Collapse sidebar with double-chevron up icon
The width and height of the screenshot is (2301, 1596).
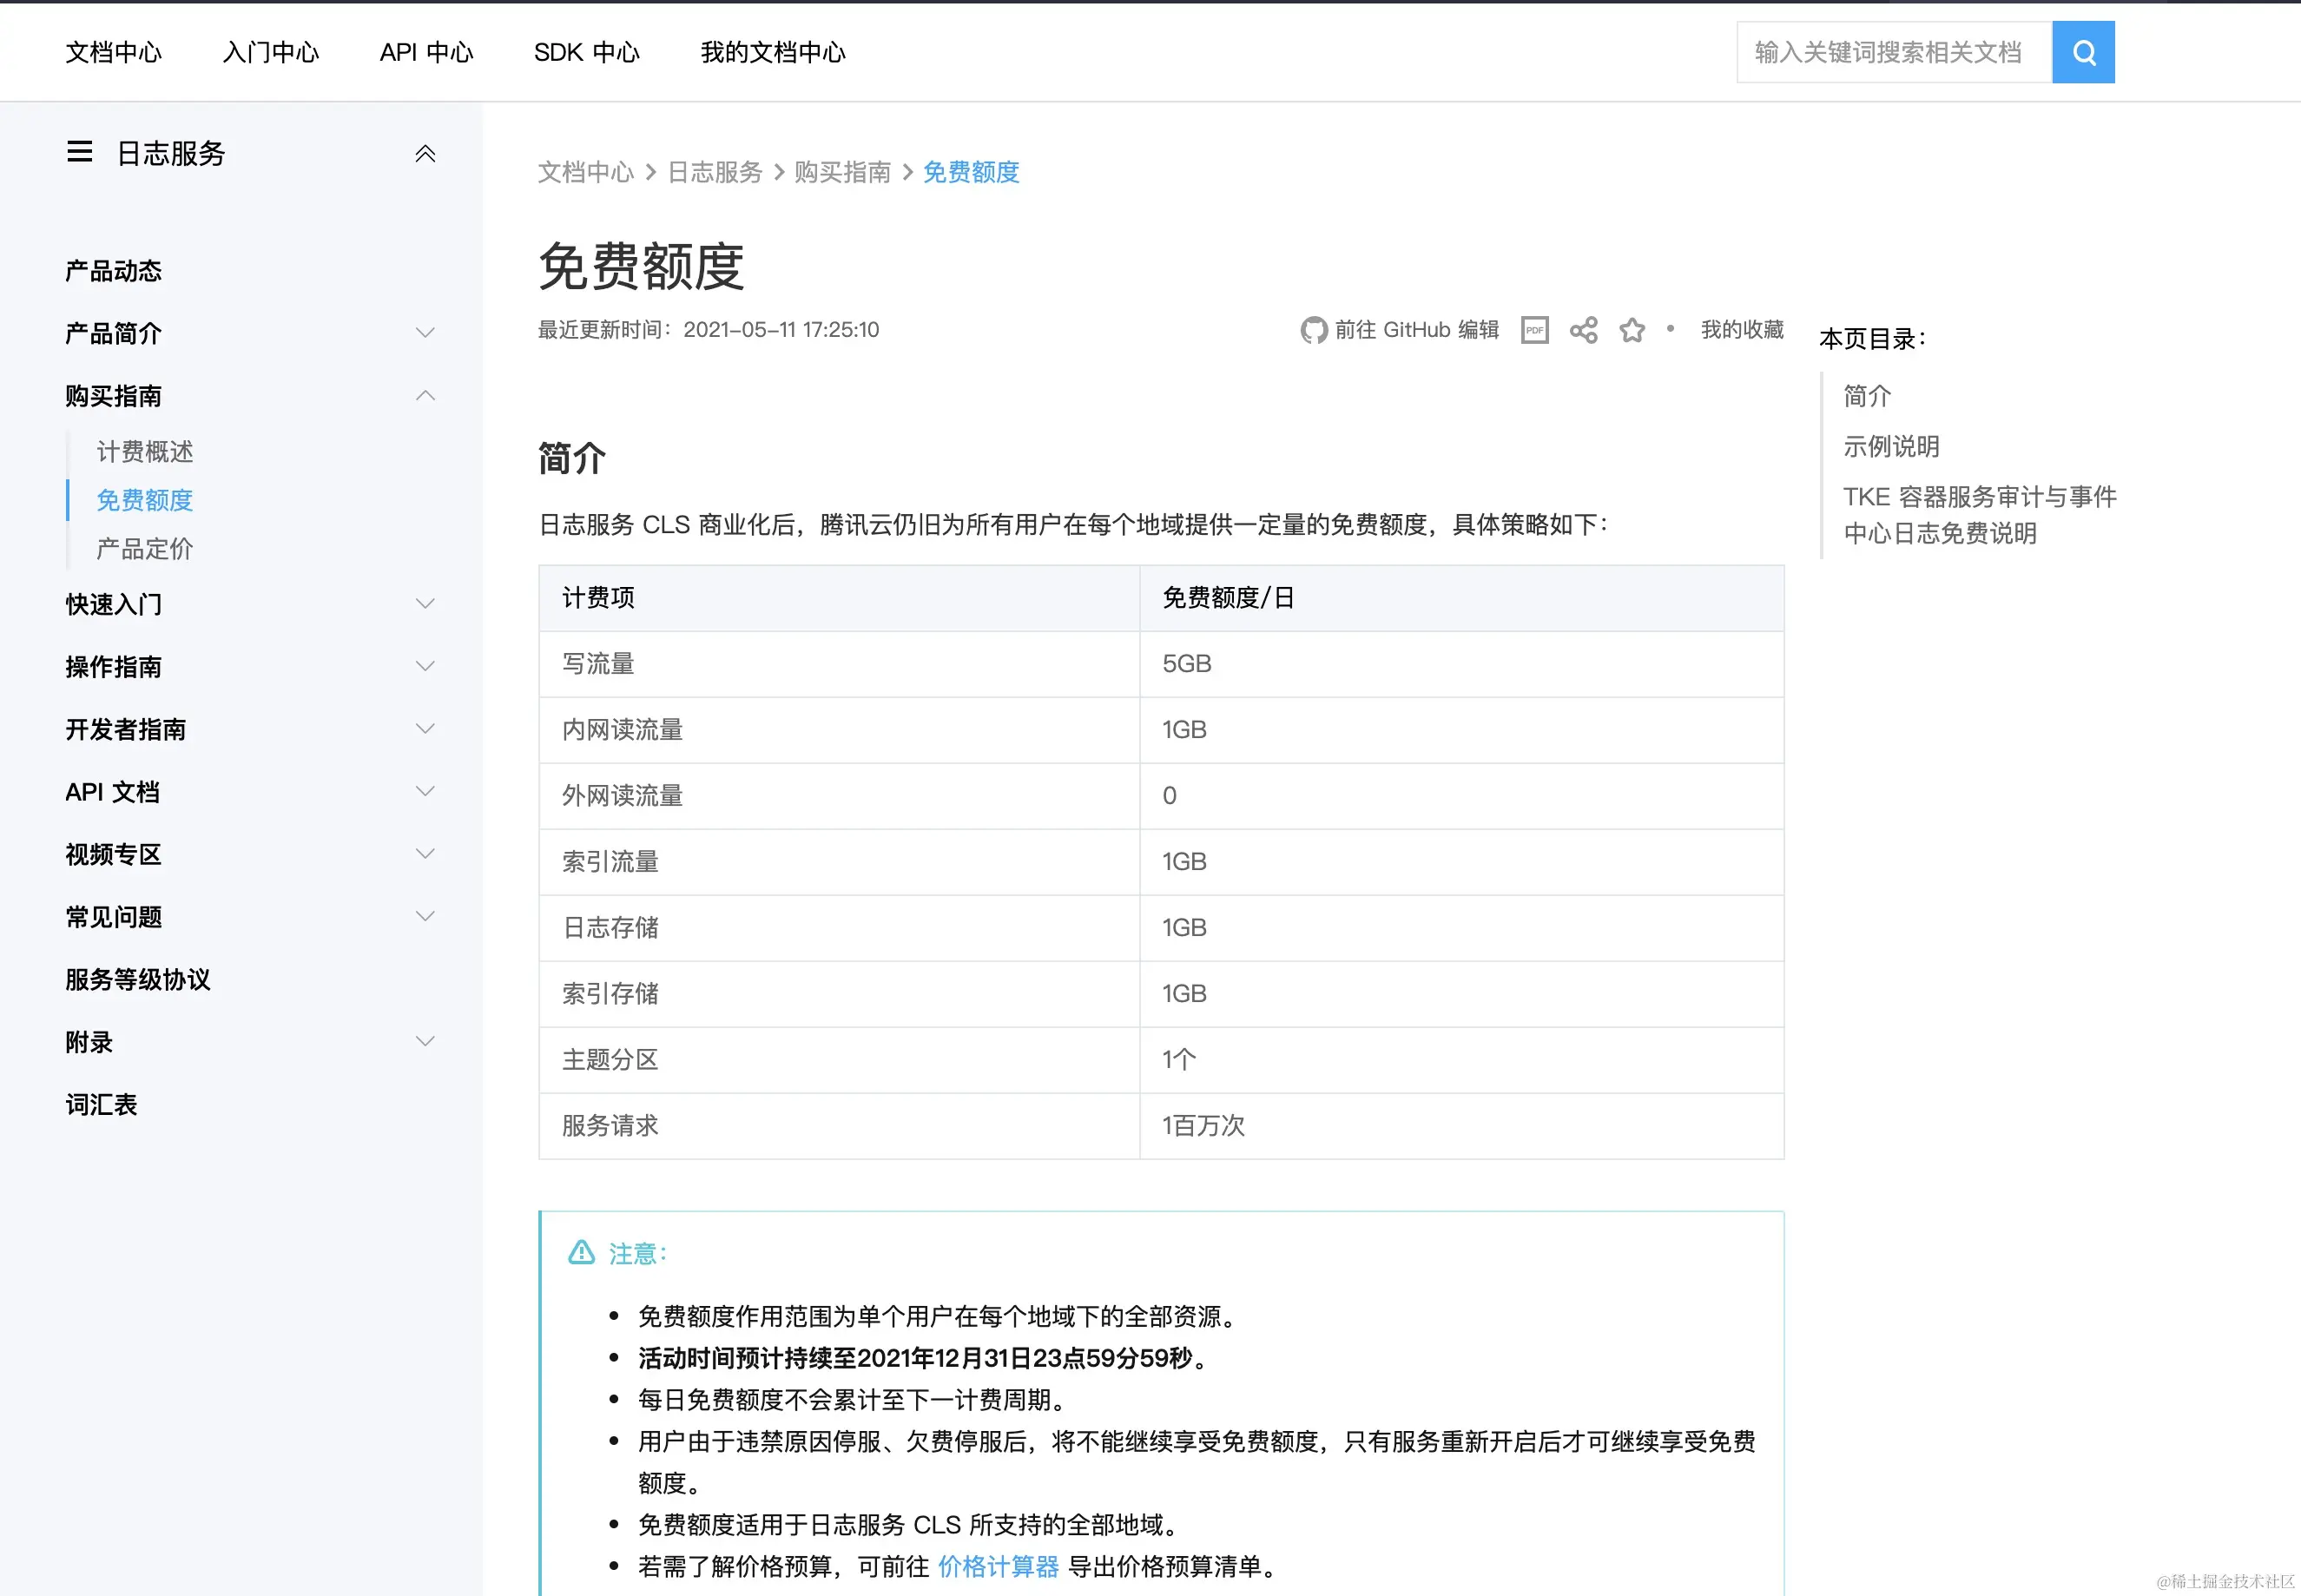[x=425, y=153]
